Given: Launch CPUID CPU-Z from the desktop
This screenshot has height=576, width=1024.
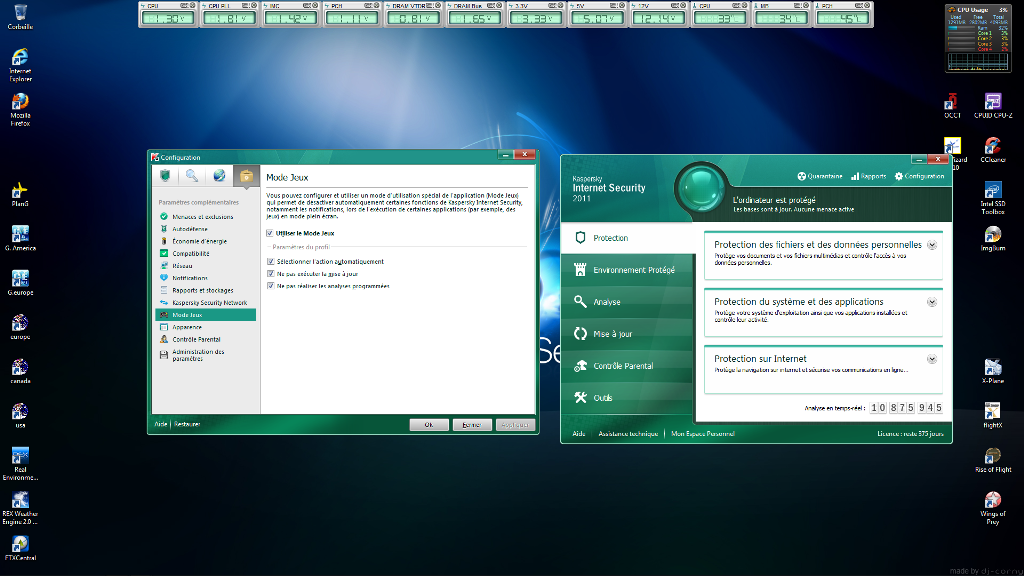Looking at the screenshot, I should click(993, 106).
